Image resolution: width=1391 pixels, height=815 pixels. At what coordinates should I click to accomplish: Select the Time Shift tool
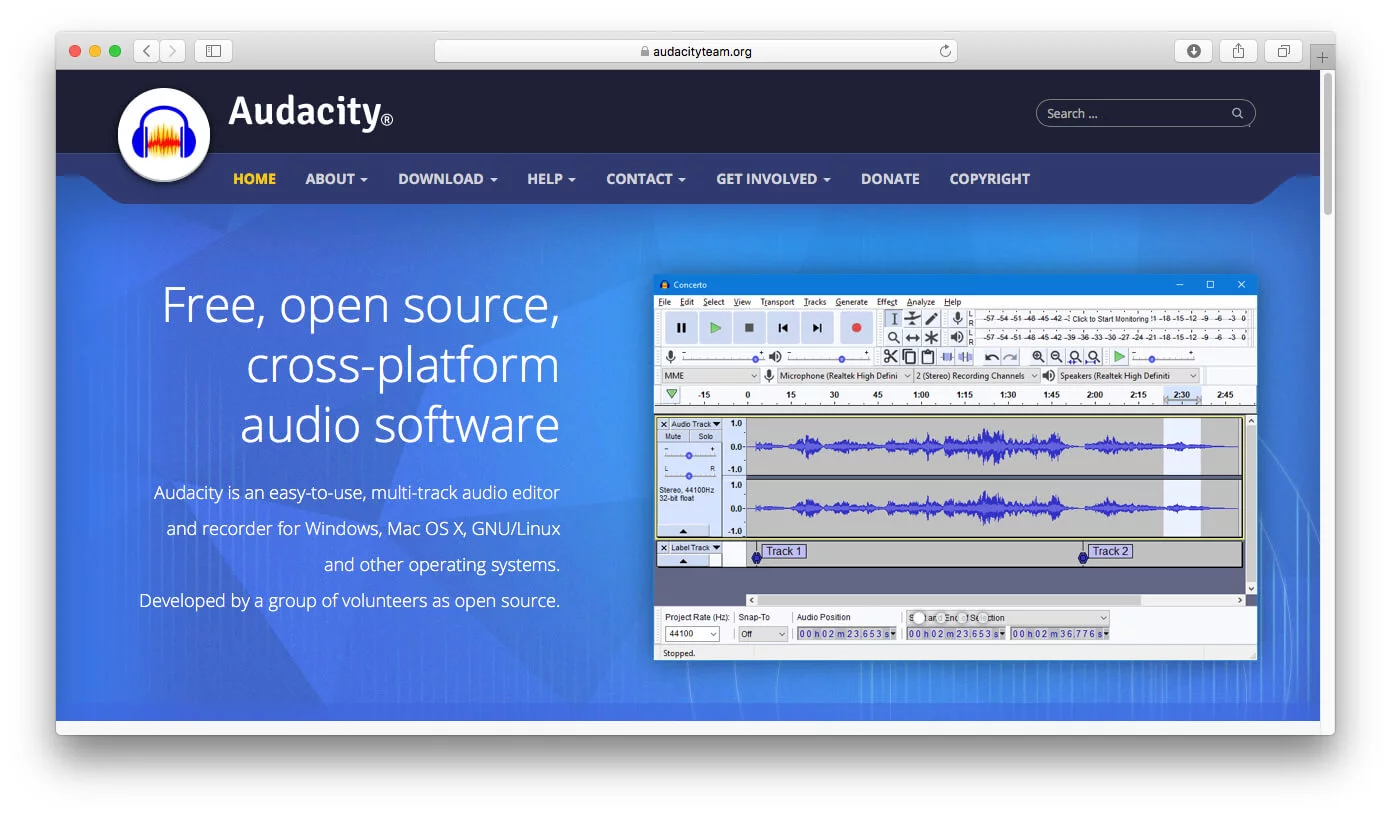pyautogui.click(x=912, y=338)
